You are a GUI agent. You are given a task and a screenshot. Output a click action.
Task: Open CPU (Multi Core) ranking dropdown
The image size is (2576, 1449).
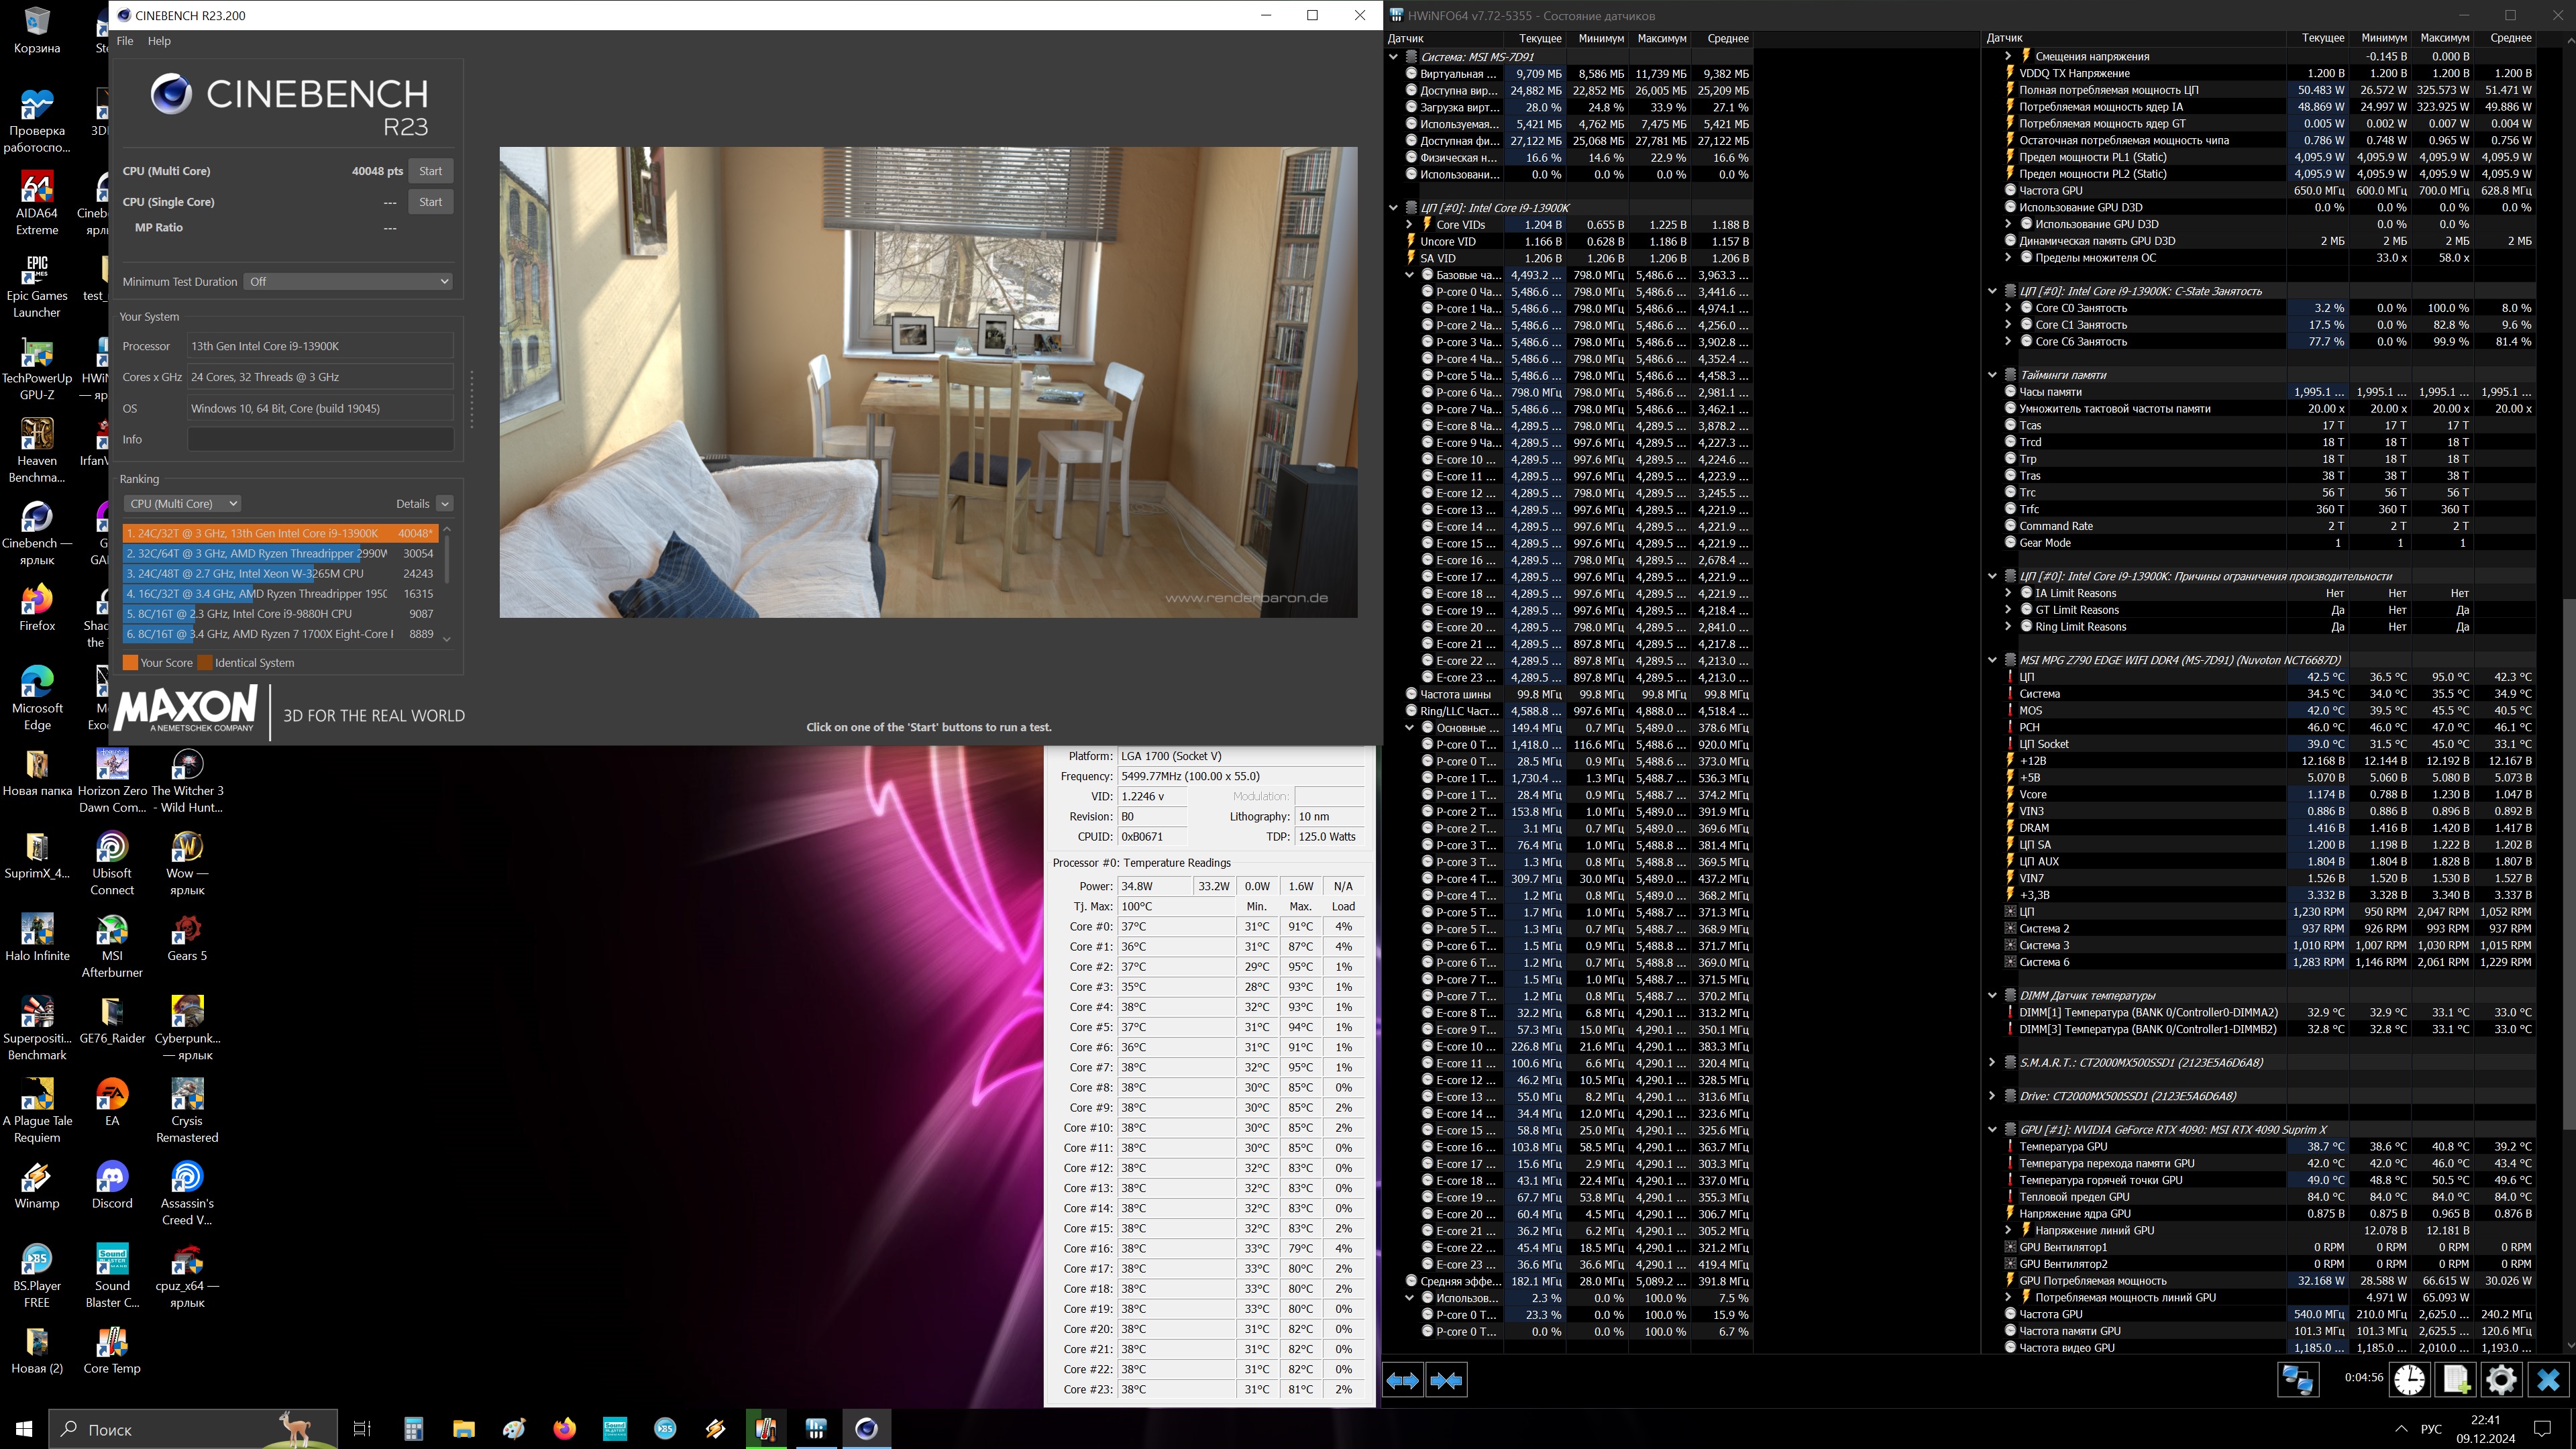[x=182, y=504]
